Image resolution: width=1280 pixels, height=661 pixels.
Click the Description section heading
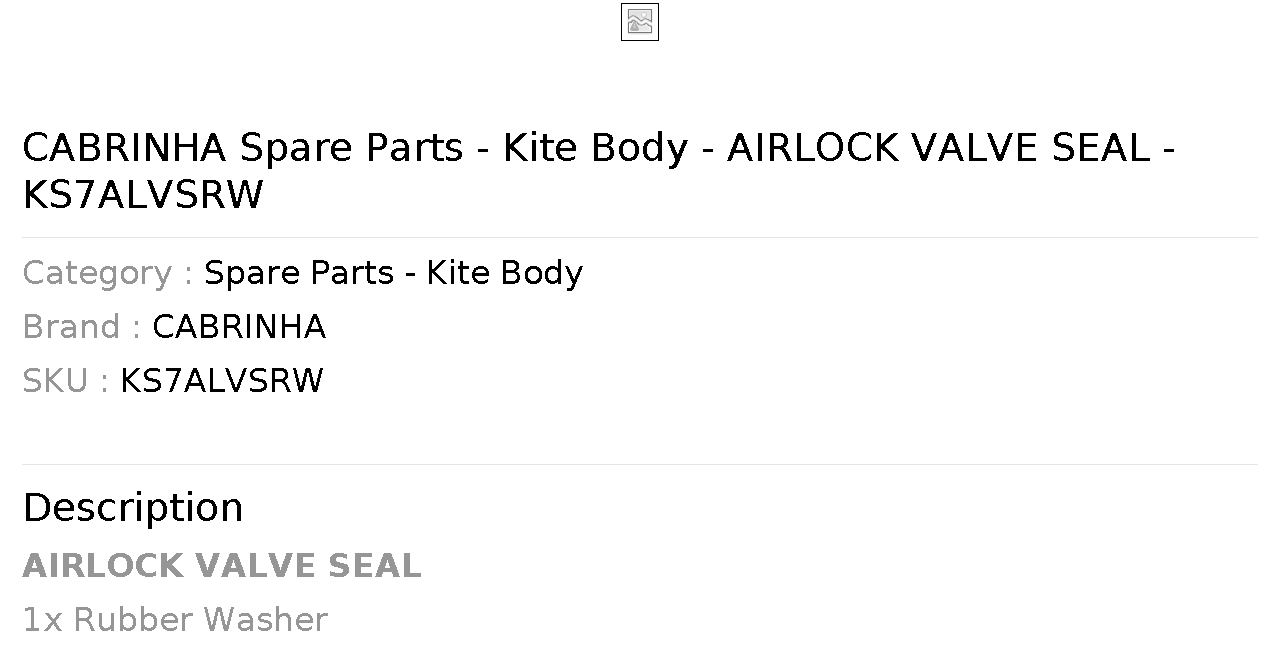[x=133, y=508]
